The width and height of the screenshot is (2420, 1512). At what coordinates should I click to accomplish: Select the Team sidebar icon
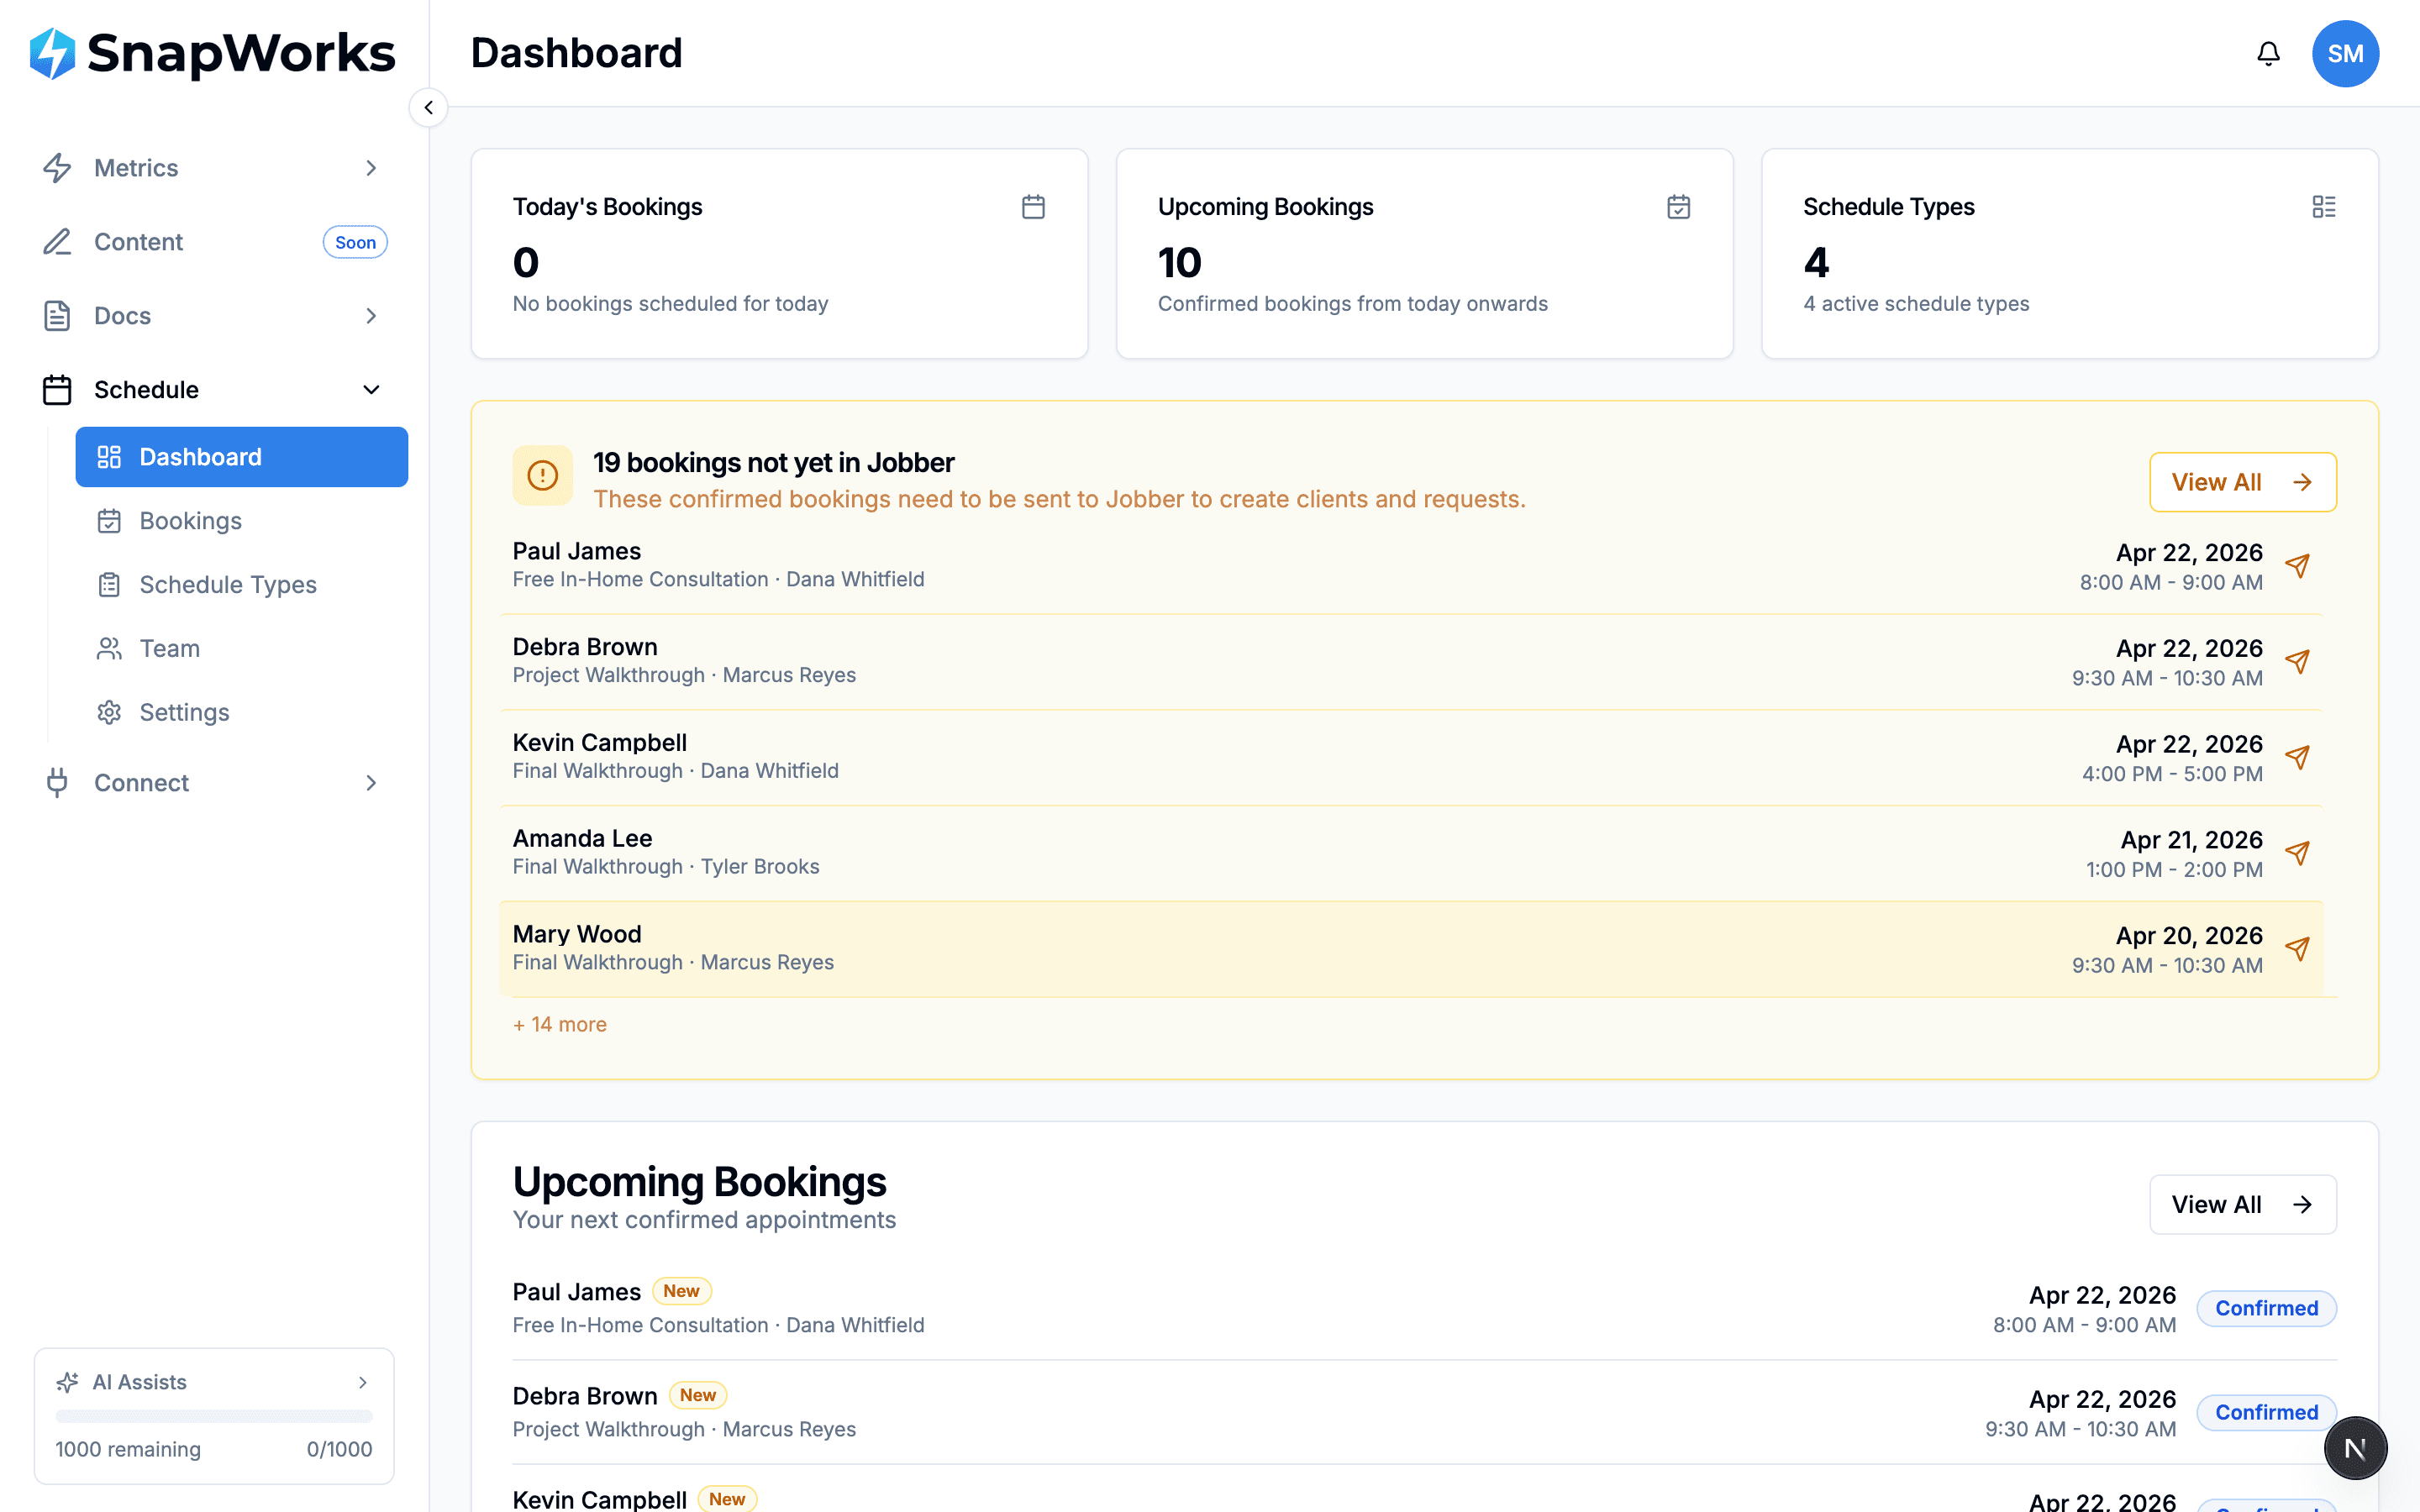pos(109,648)
